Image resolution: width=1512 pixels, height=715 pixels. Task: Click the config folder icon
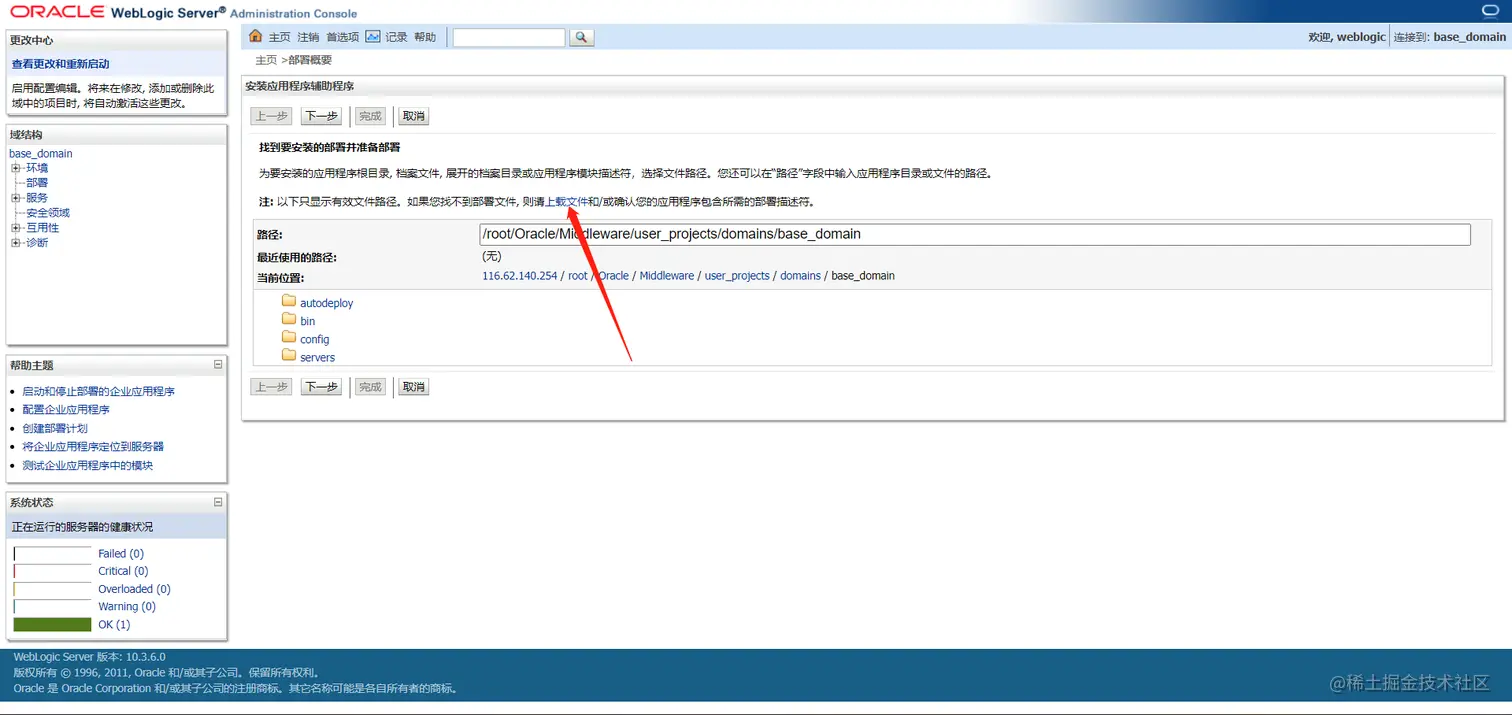pos(289,337)
